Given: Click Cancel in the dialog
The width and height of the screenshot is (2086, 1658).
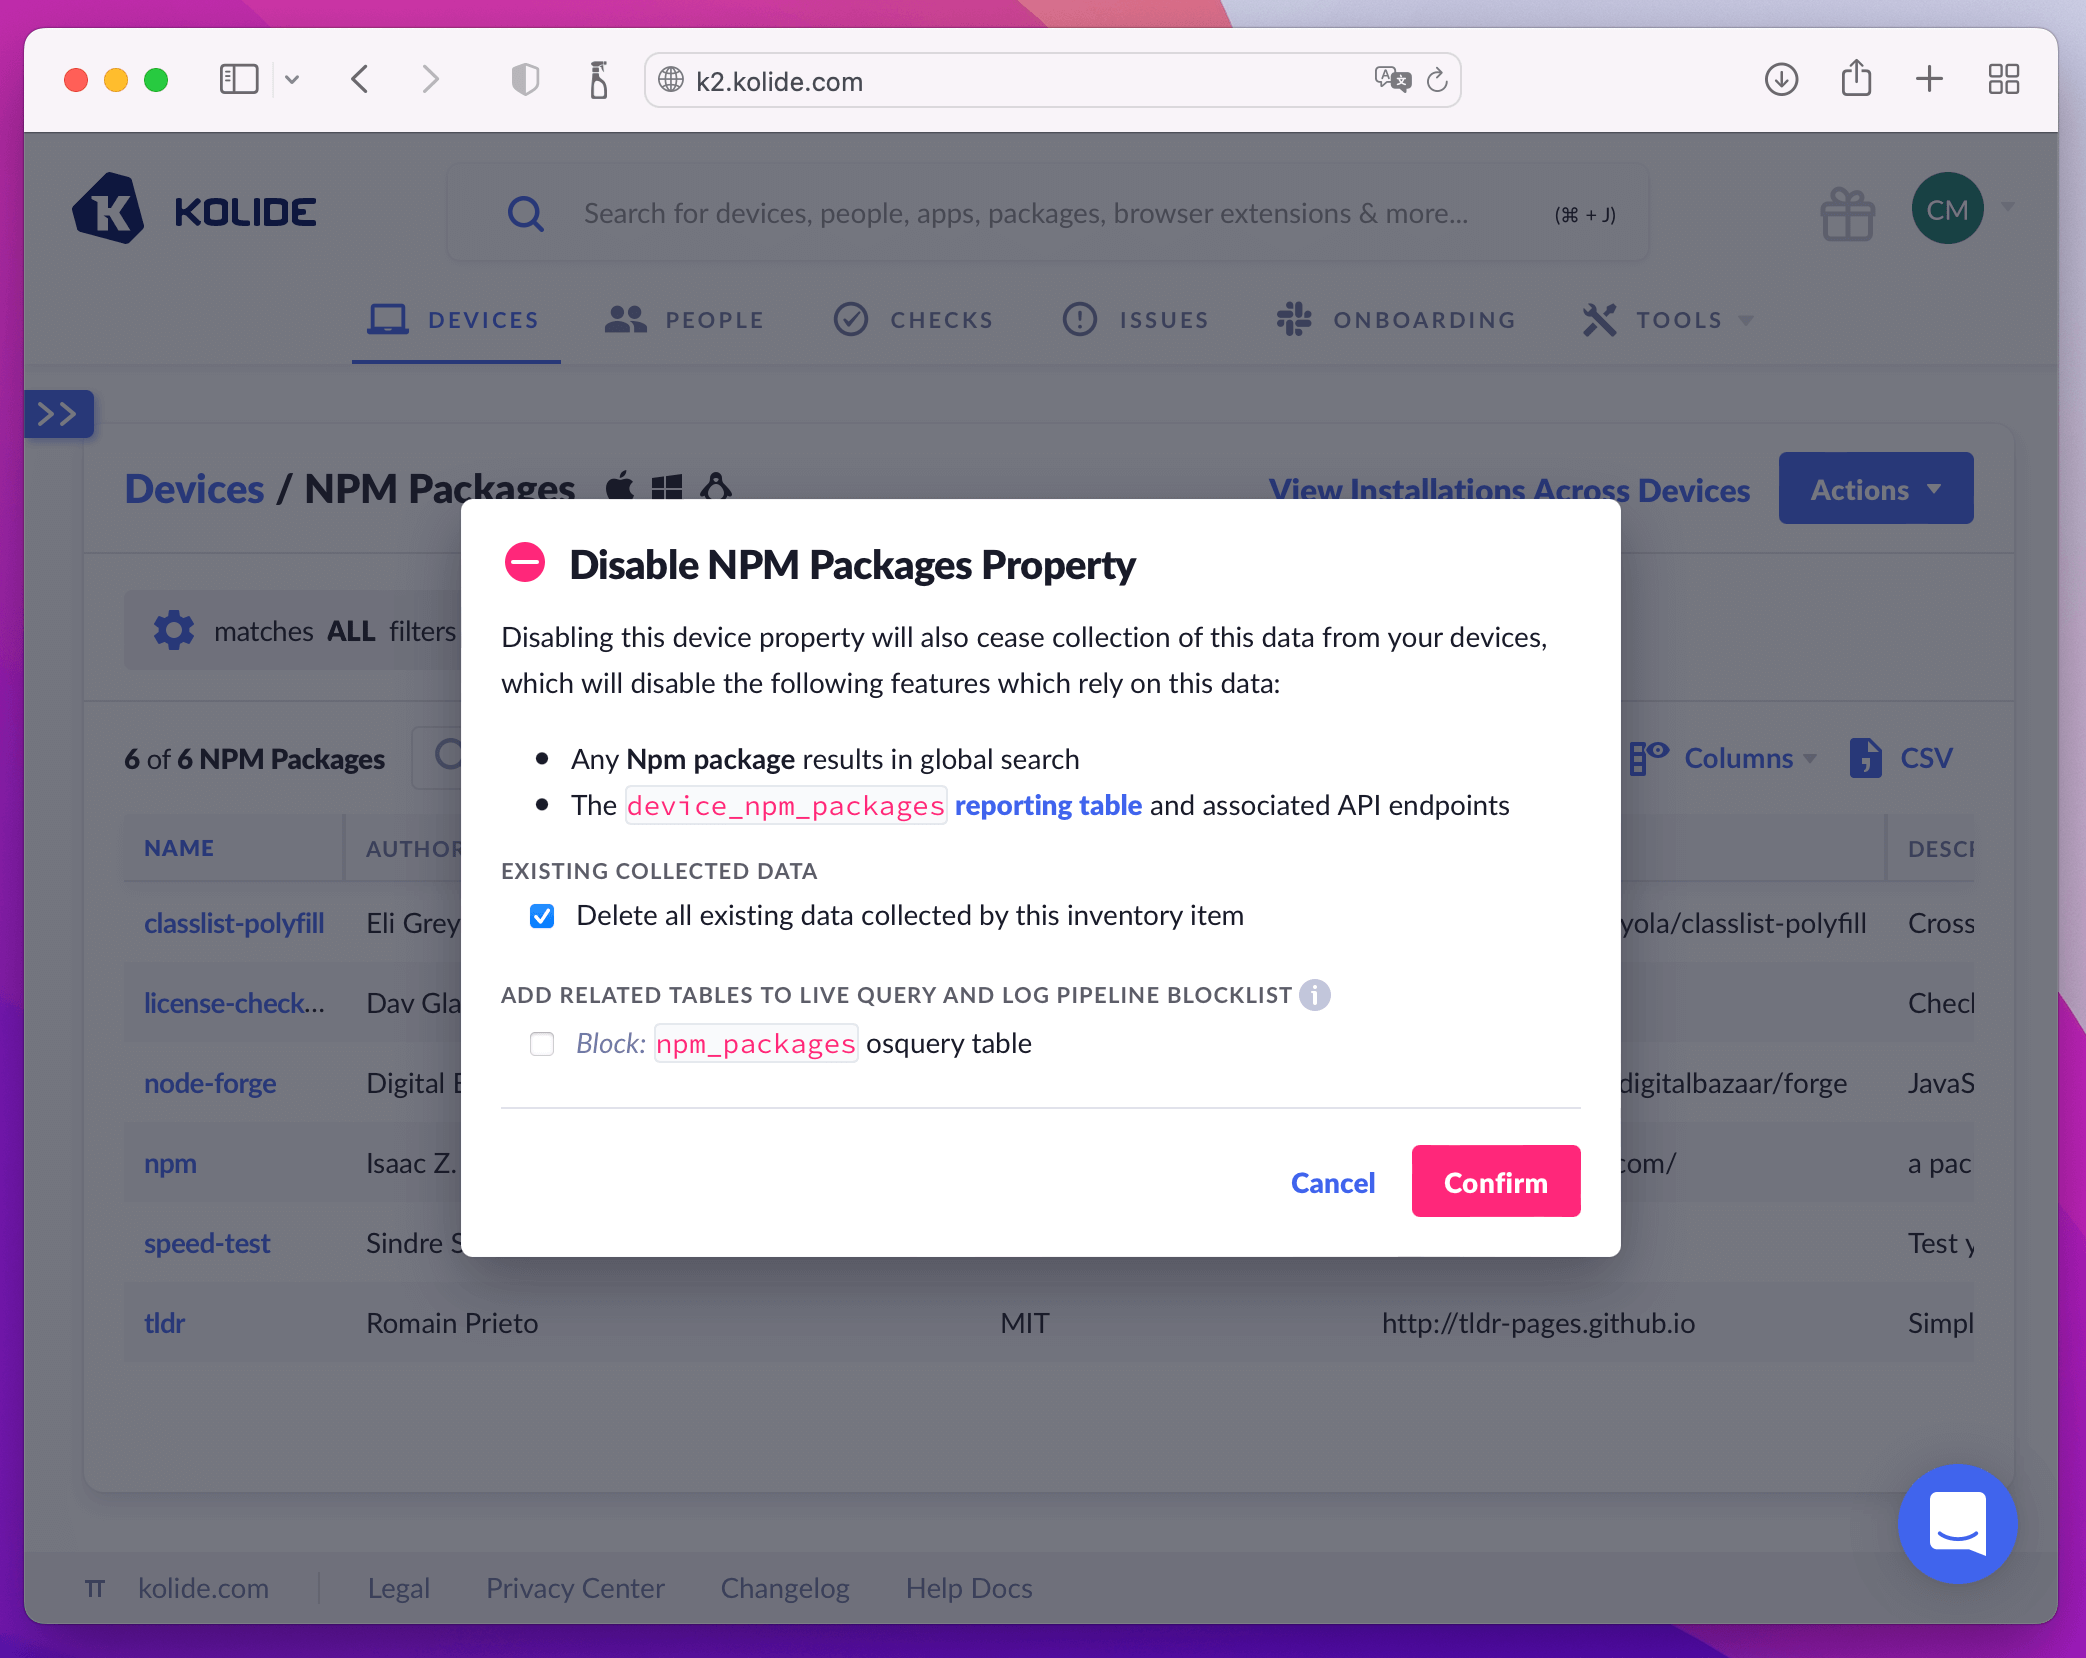Looking at the screenshot, I should 1332,1182.
